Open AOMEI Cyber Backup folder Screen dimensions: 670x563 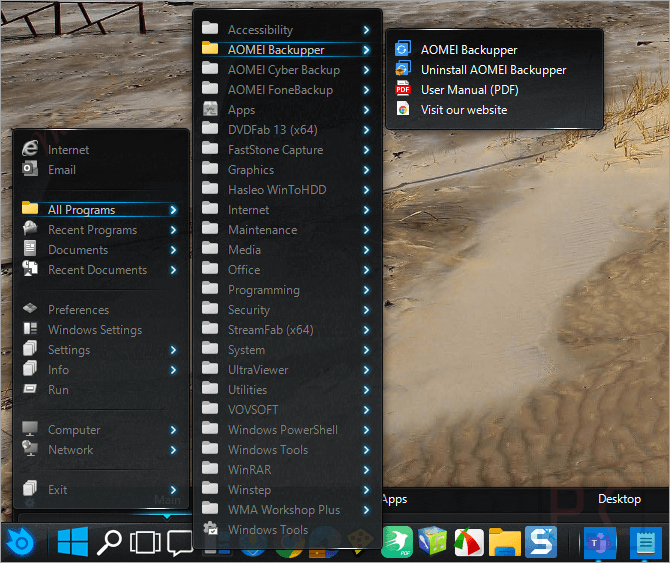click(285, 70)
